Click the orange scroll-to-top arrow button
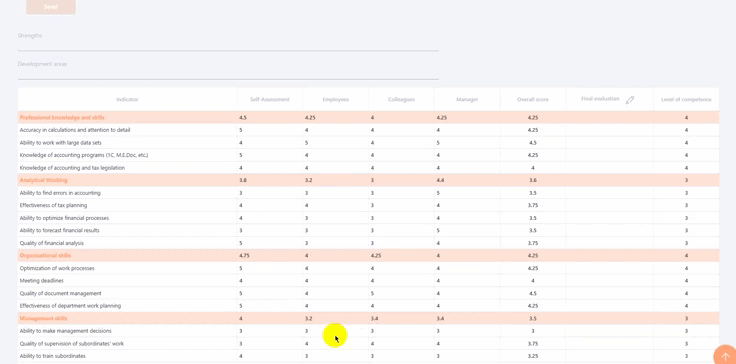Image resolution: width=736 pixels, height=364 pixels. [x=725, y=356]
